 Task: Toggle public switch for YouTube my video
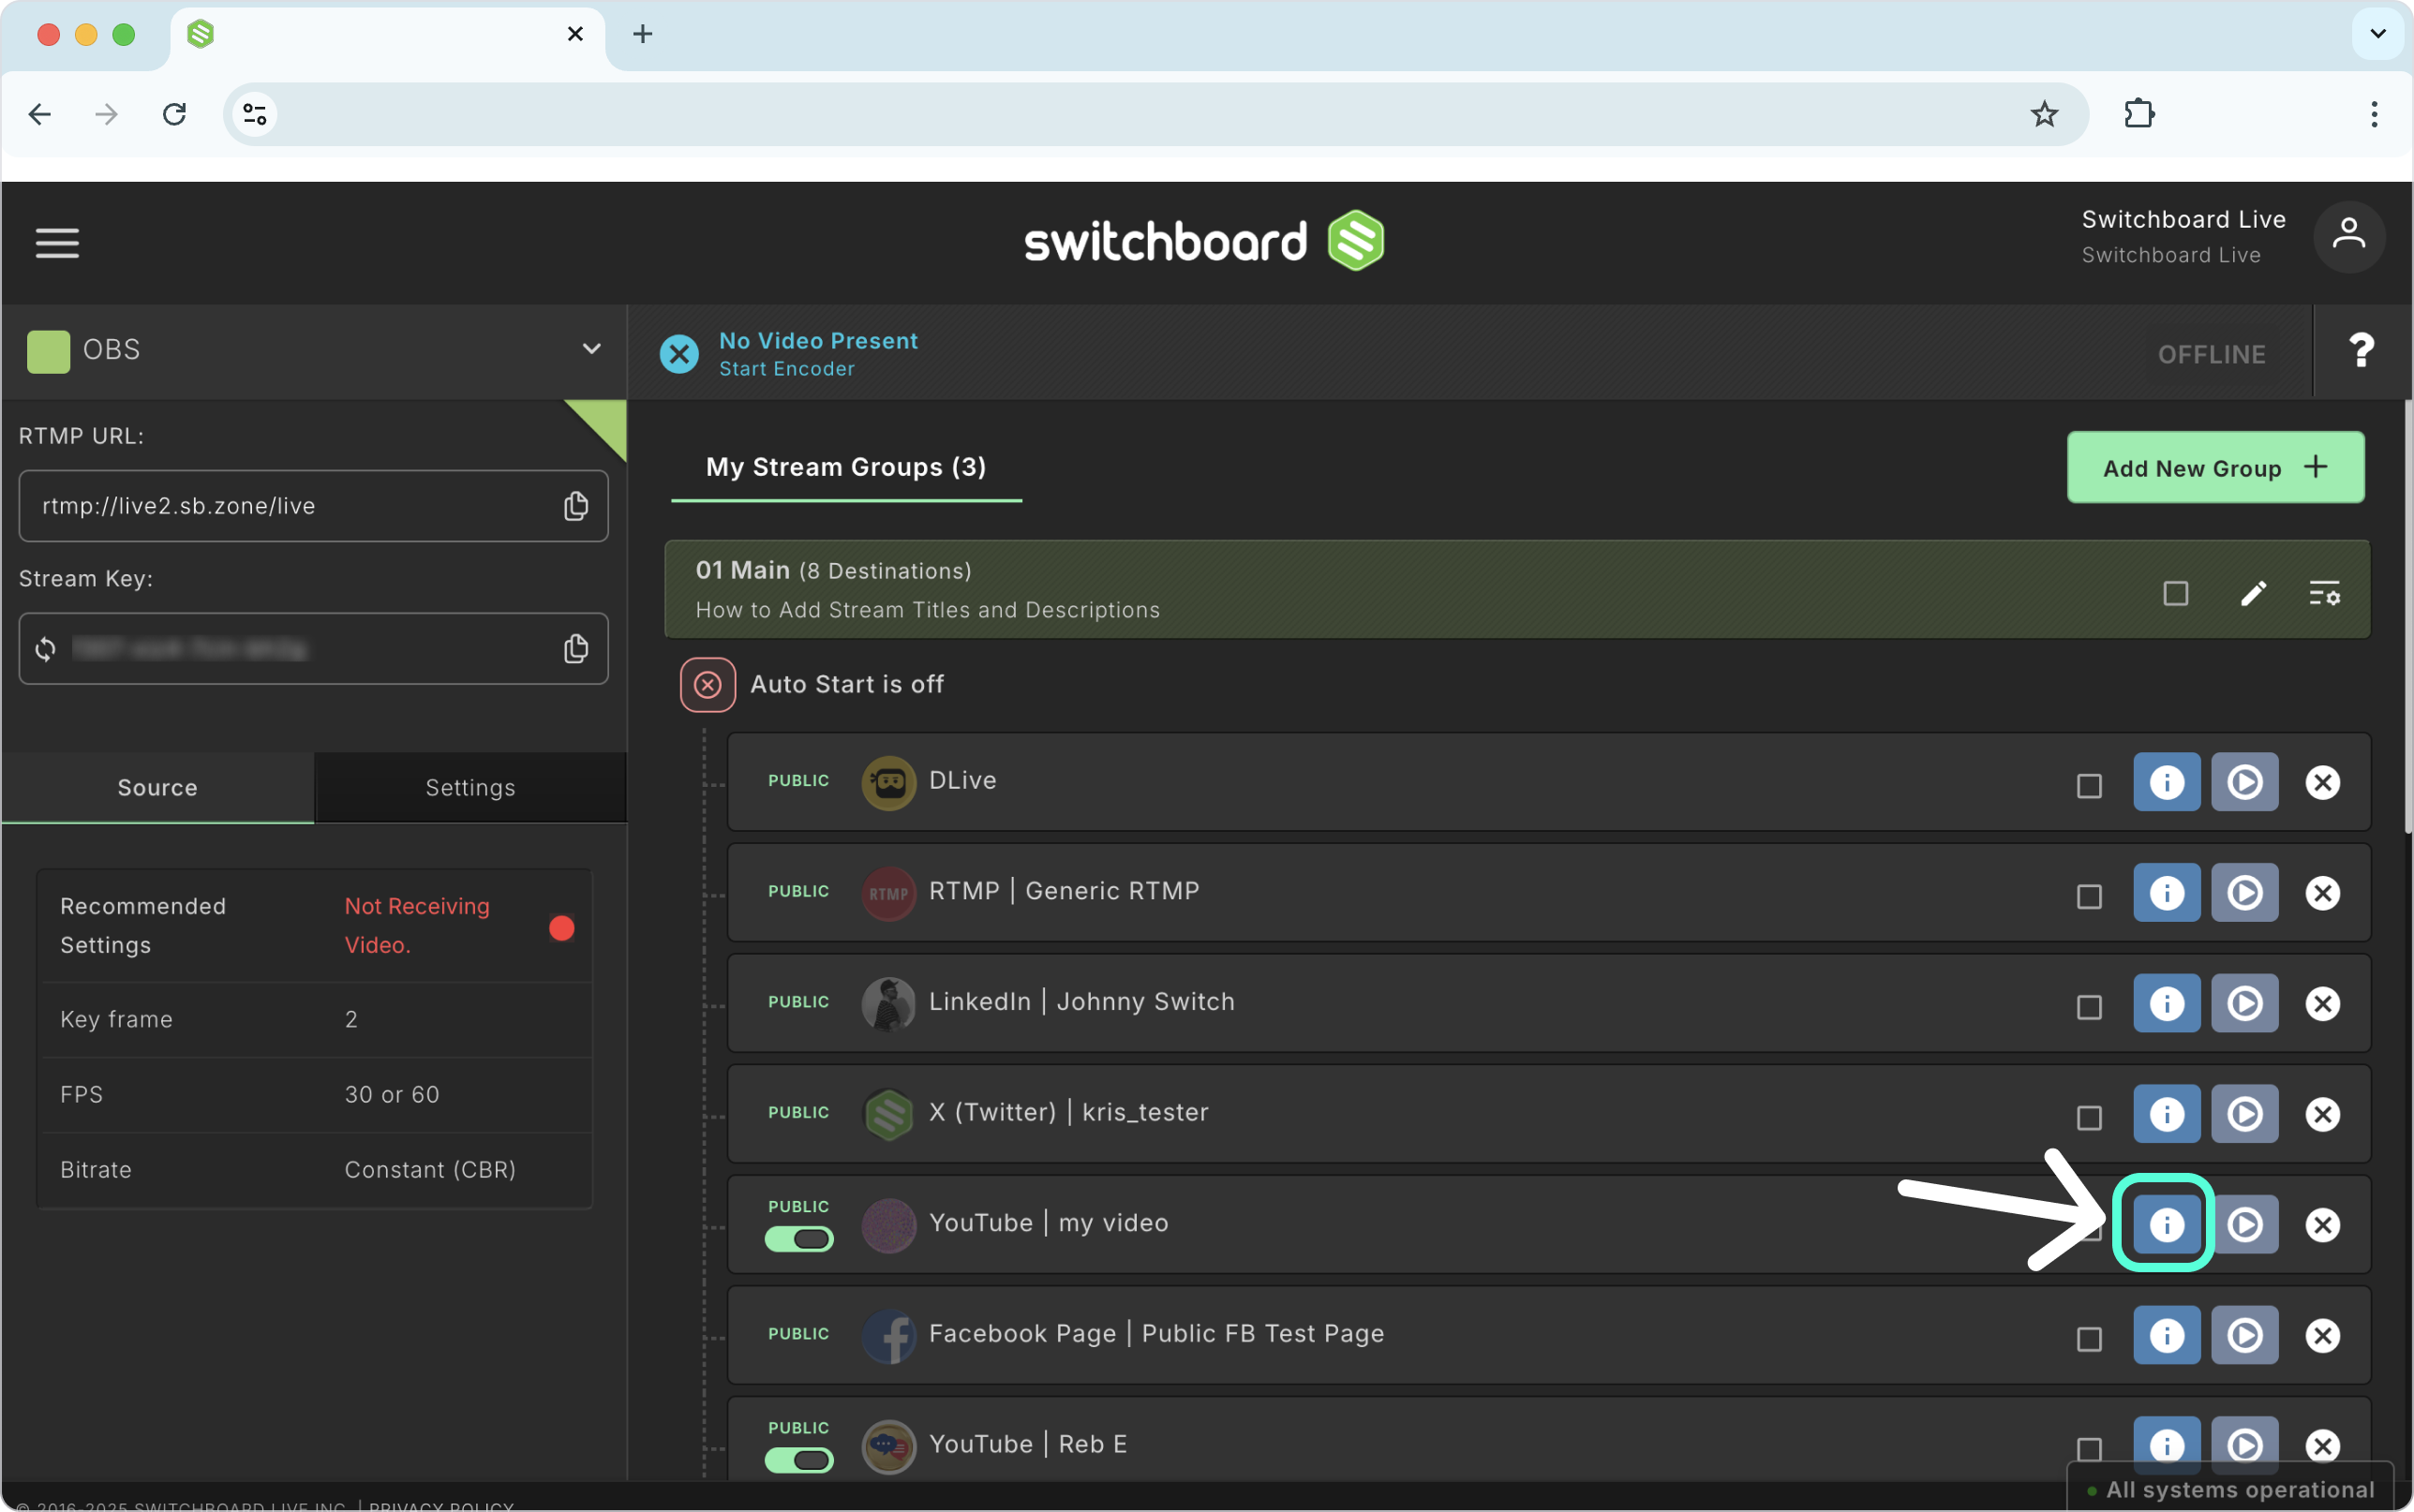click(799, 1240)
